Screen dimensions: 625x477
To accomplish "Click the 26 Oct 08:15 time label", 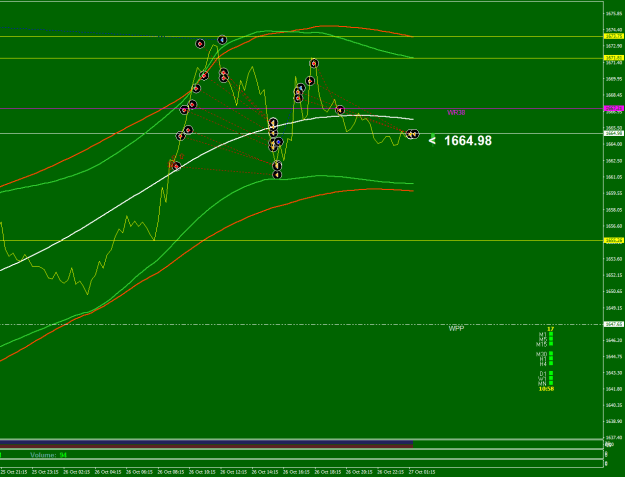I will [171, 472].
